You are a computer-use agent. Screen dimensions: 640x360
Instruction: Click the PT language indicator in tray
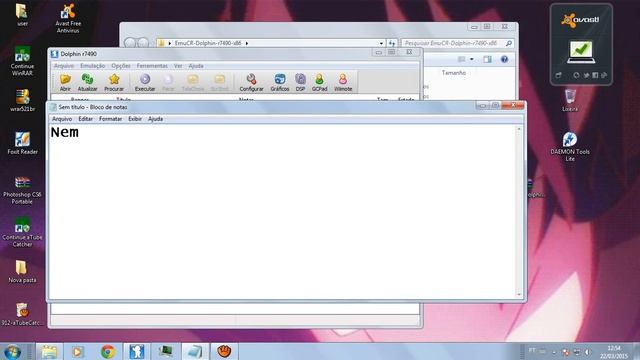[532, 350]
